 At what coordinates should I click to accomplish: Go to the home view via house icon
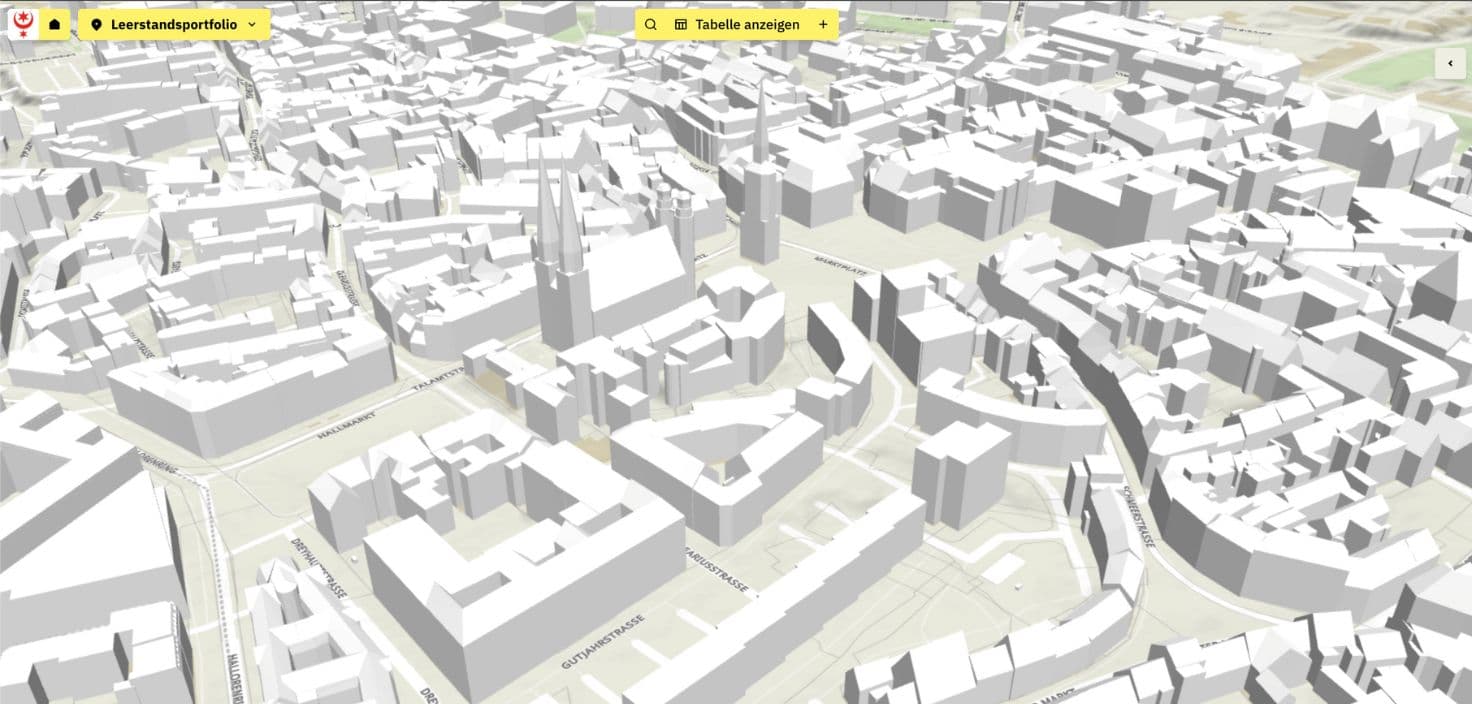[x=54, y=24]
